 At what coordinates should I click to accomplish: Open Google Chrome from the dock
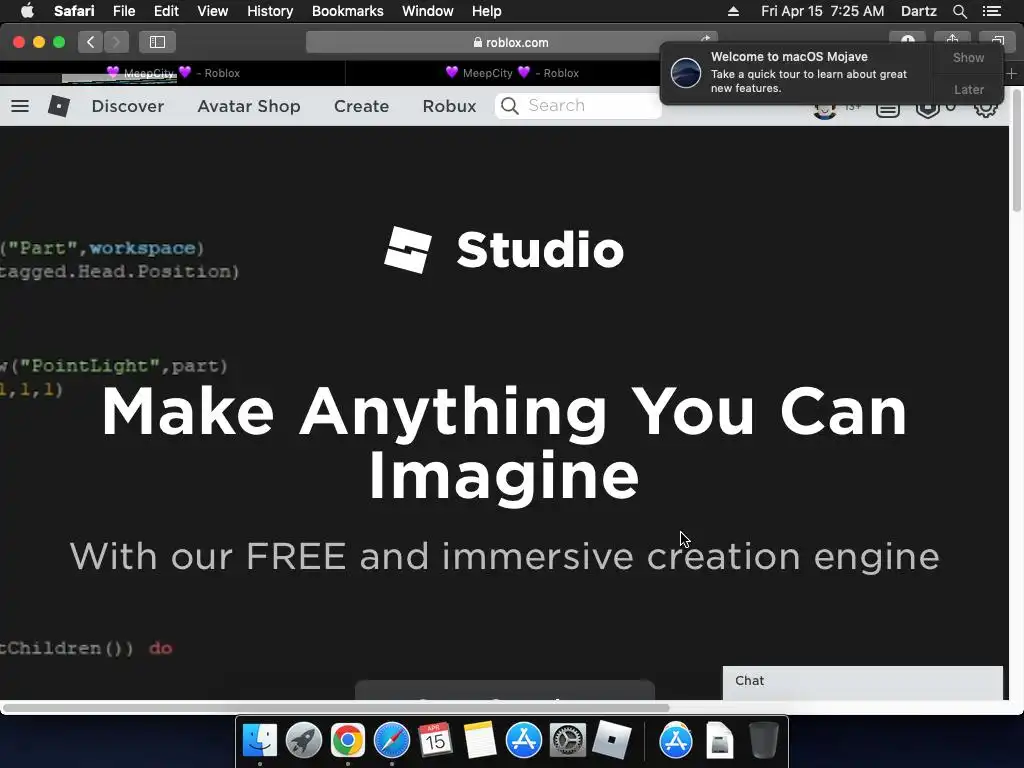tap(347, 741)
